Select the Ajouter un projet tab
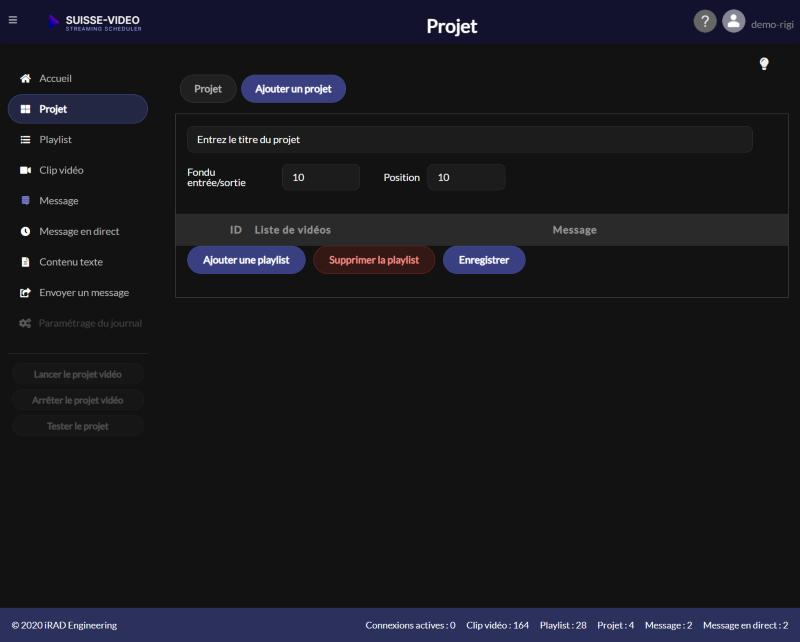The height and width of the screenshot is (642, 800). [293, 89]
